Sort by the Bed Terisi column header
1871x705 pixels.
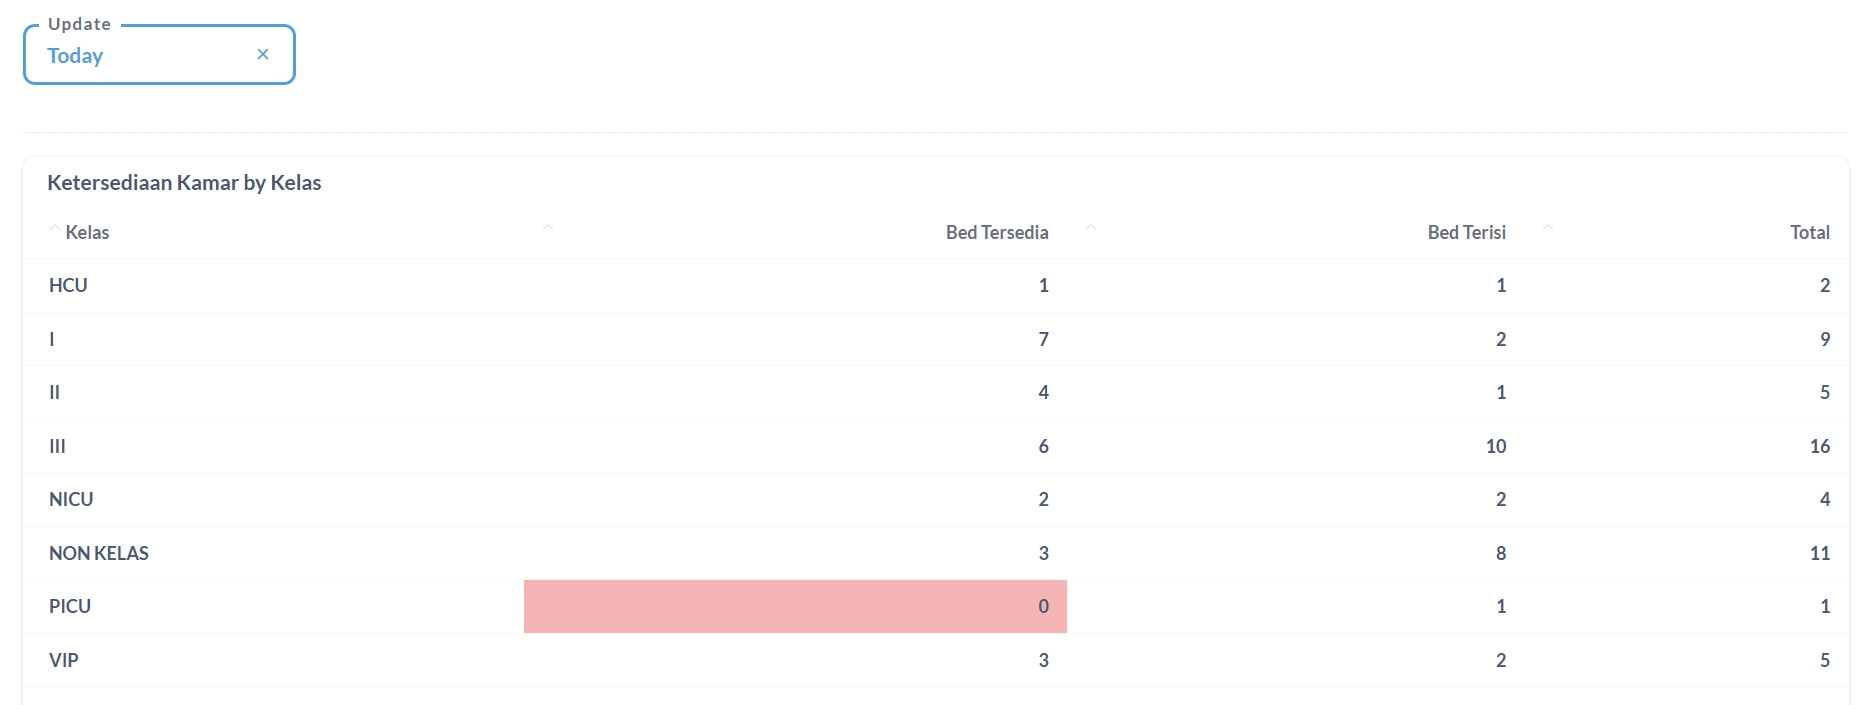tap(1466, 233)
